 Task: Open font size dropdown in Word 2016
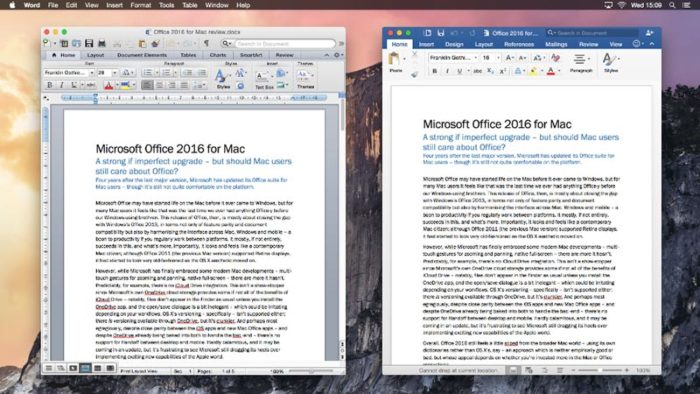(498, 58)
